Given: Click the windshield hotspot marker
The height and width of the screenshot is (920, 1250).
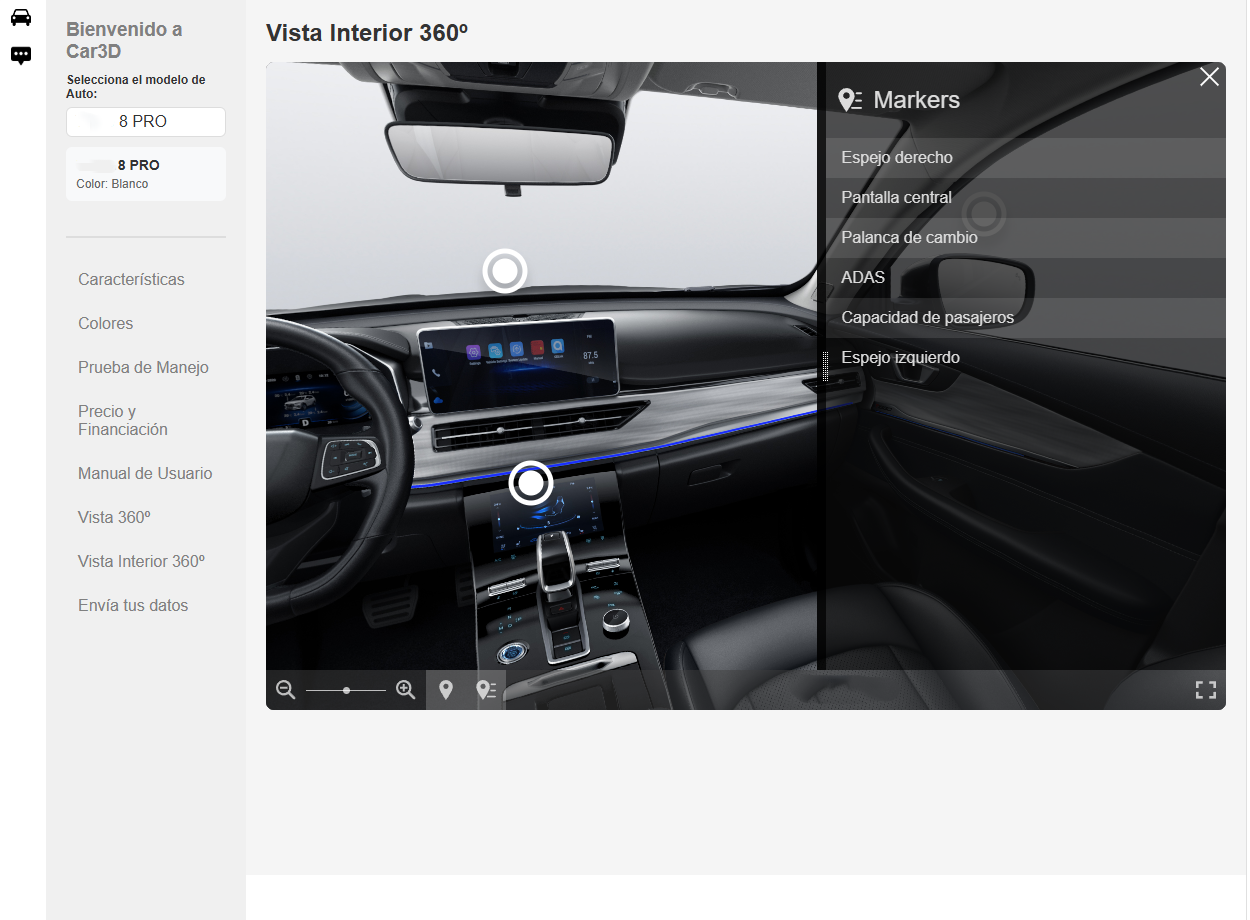Looking at the screenshot, I should pyautogui.click(x=505, y=271).
